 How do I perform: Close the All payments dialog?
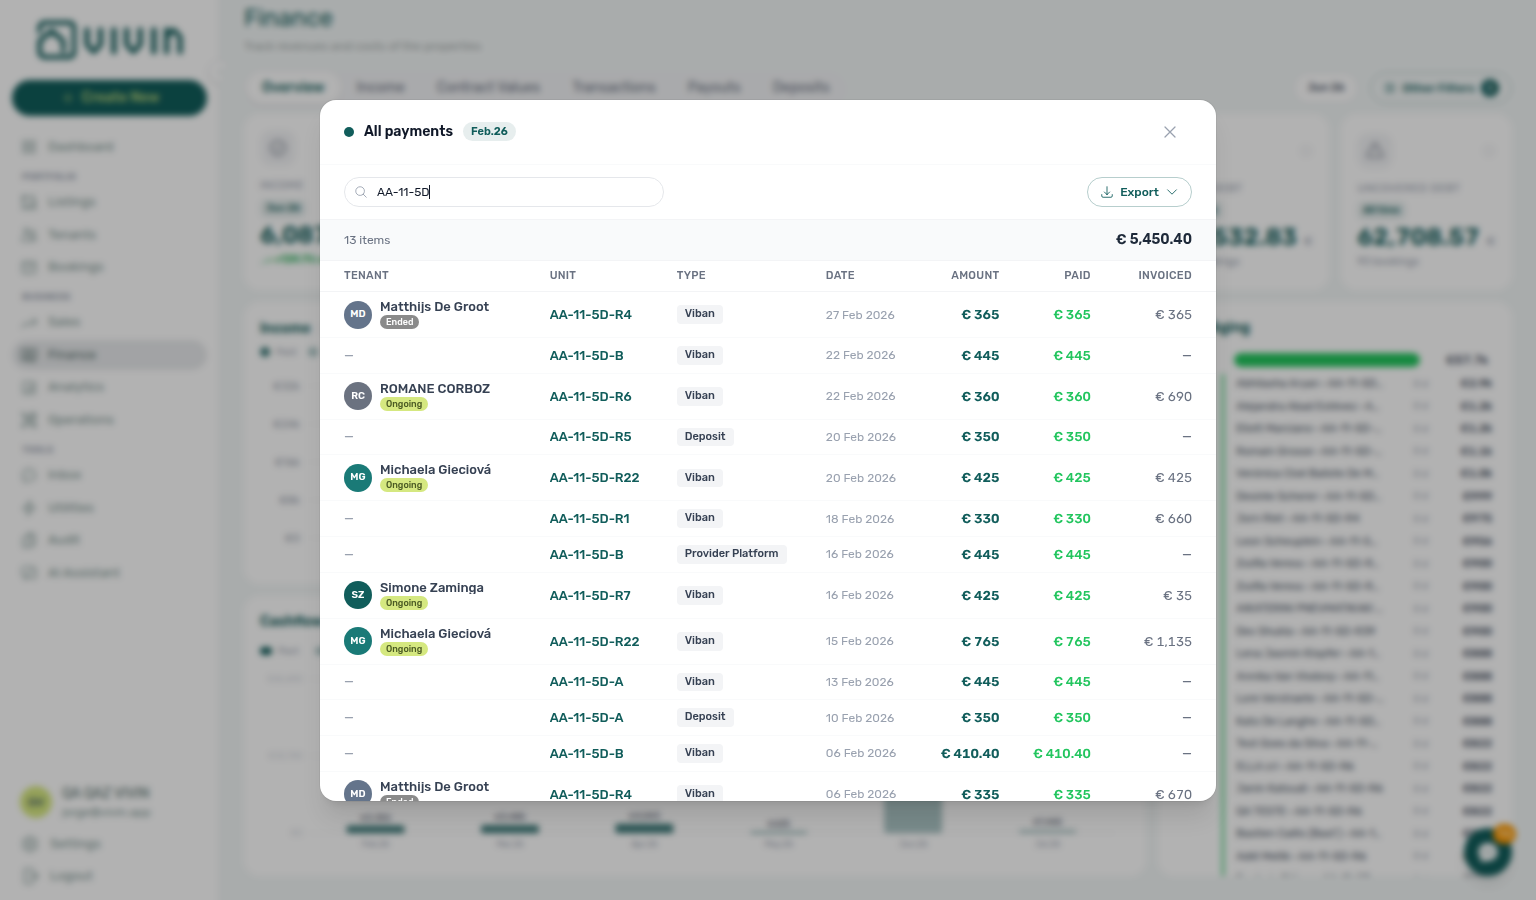point(1170,132)
